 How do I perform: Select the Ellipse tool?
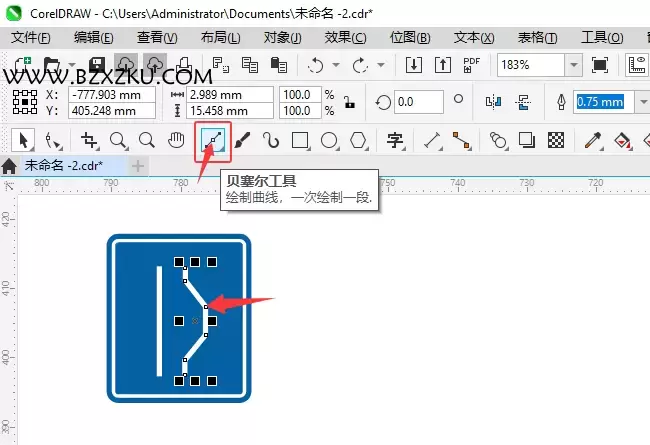pos(329,140)
